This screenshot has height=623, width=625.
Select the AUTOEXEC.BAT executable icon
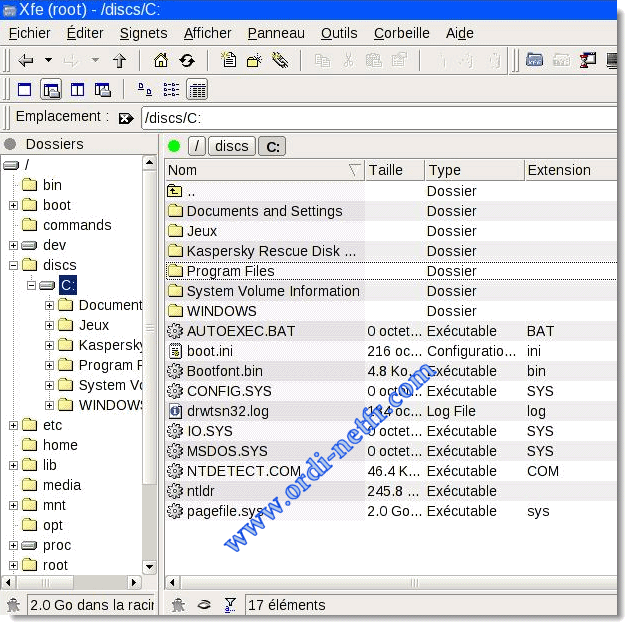tap(175, 331)
